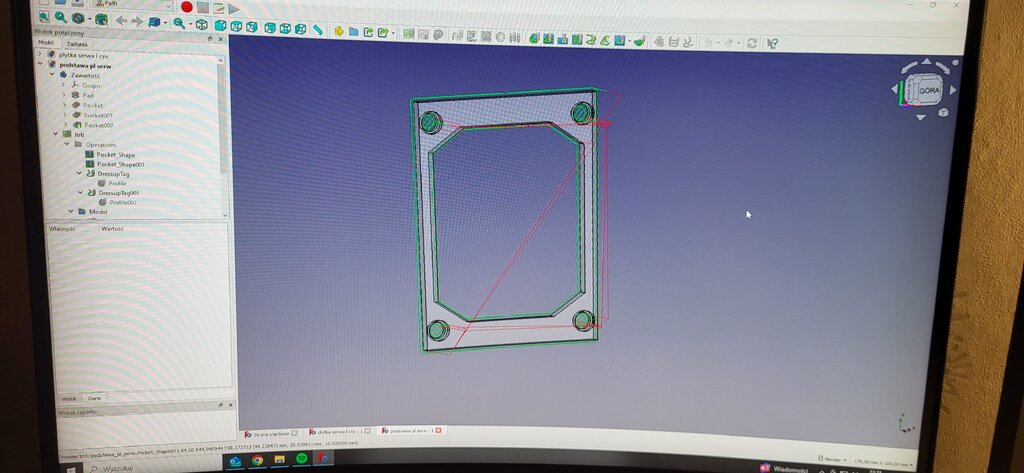Click the measure distance ruler icon

(317, 31)
